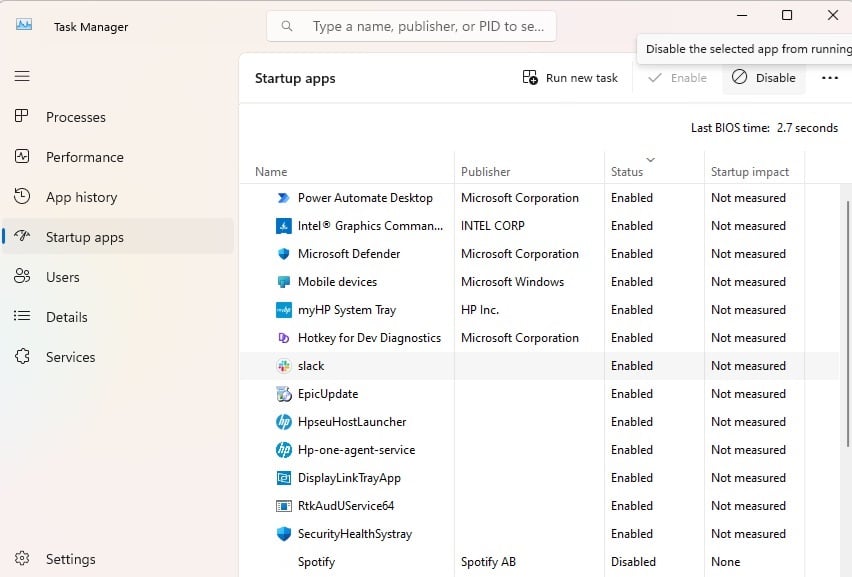Disable the selected startup app
Viewport: 852px width, 577px height.
click(763, 78)
